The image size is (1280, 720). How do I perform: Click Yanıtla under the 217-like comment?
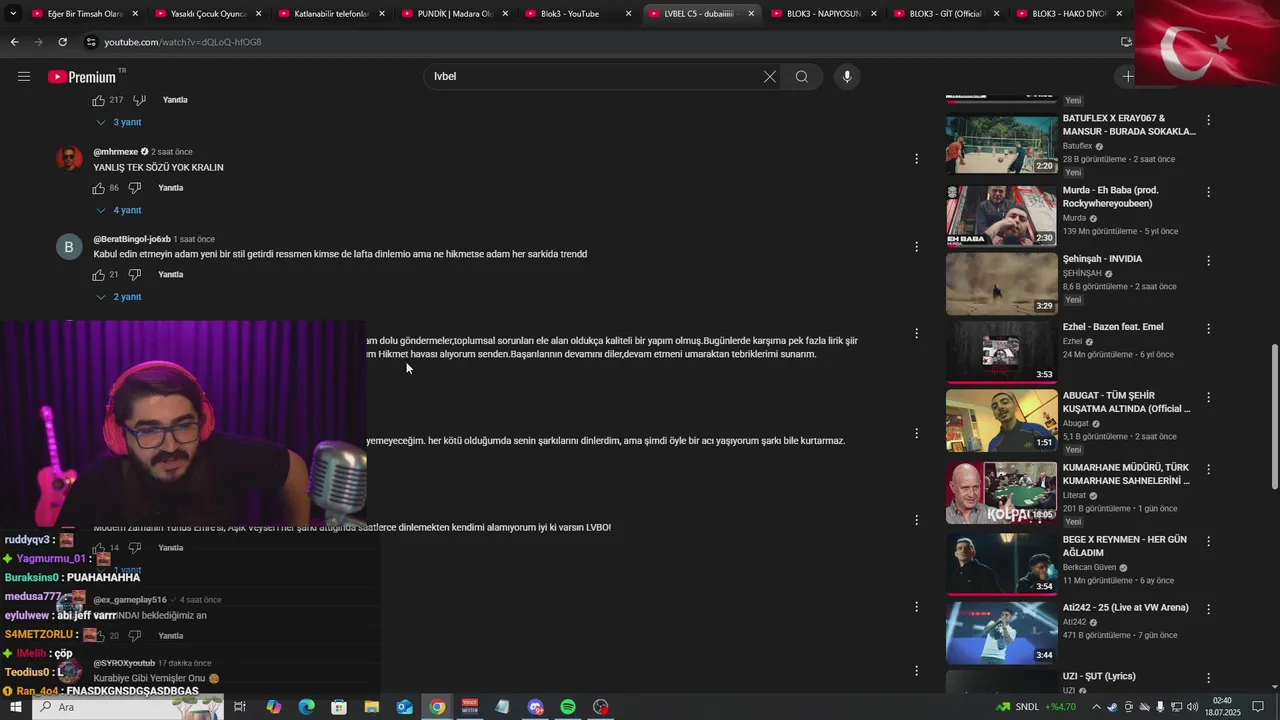click(175, 100)
